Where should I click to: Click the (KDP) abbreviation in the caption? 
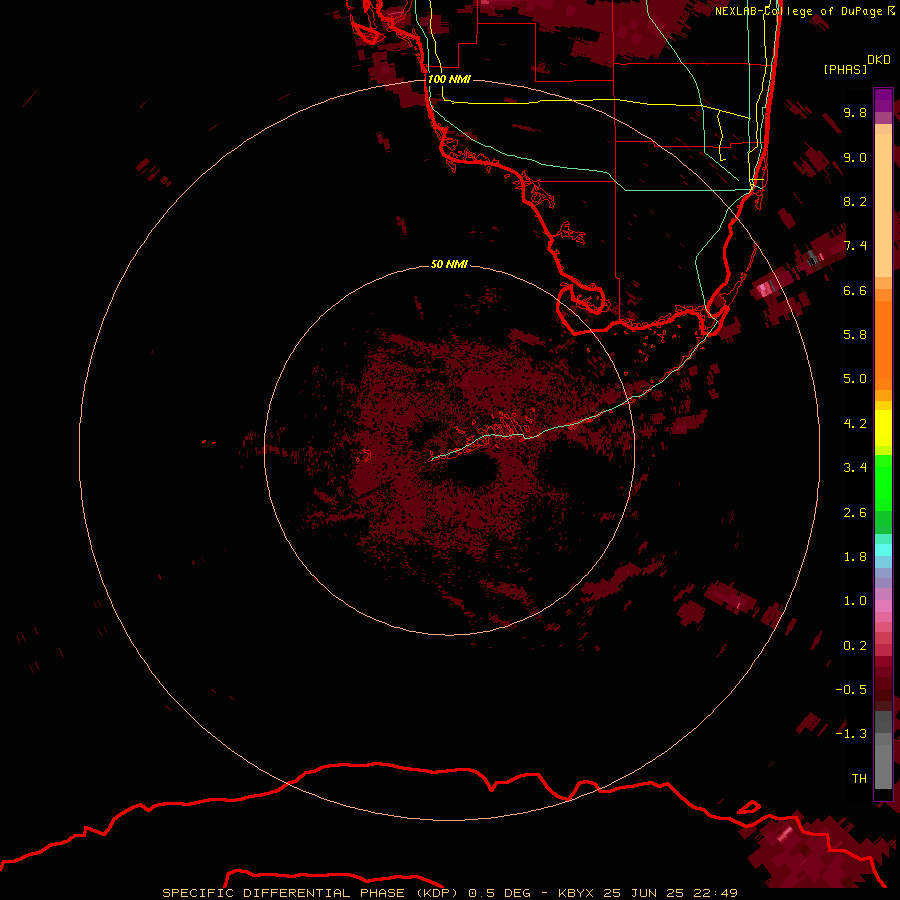tap(437, 893)
